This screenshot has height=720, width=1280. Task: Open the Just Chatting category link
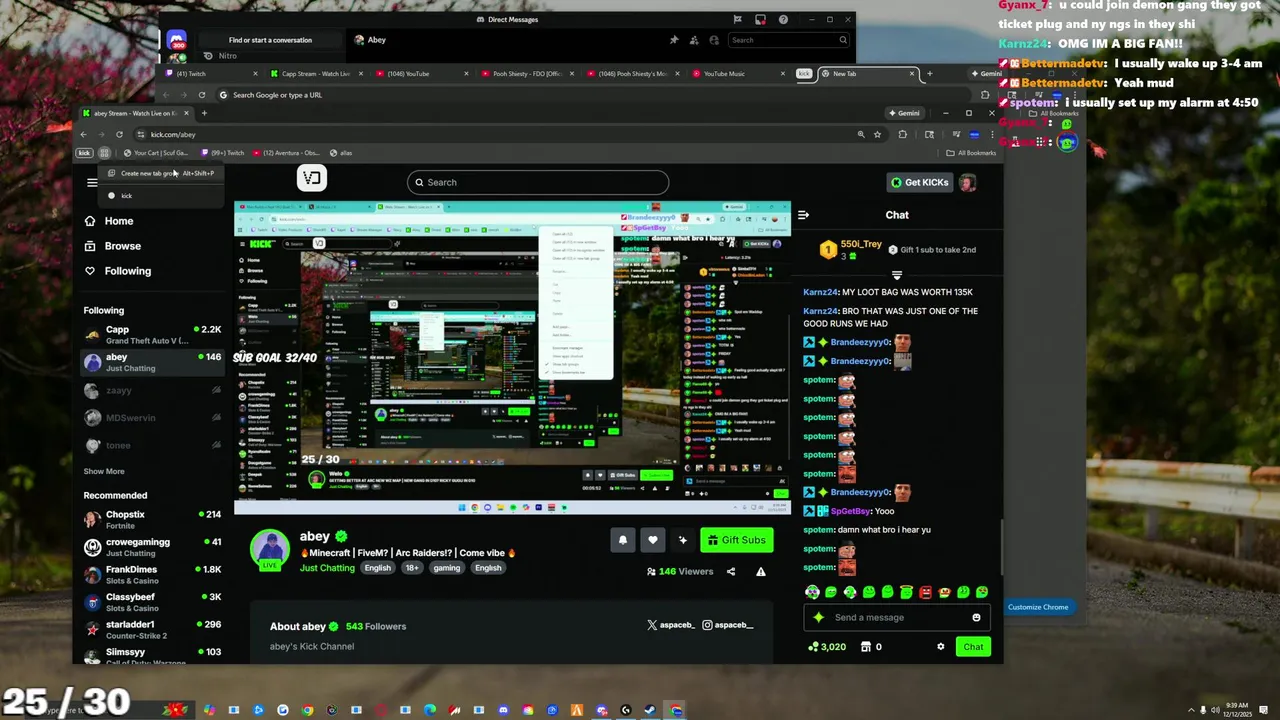327,568
